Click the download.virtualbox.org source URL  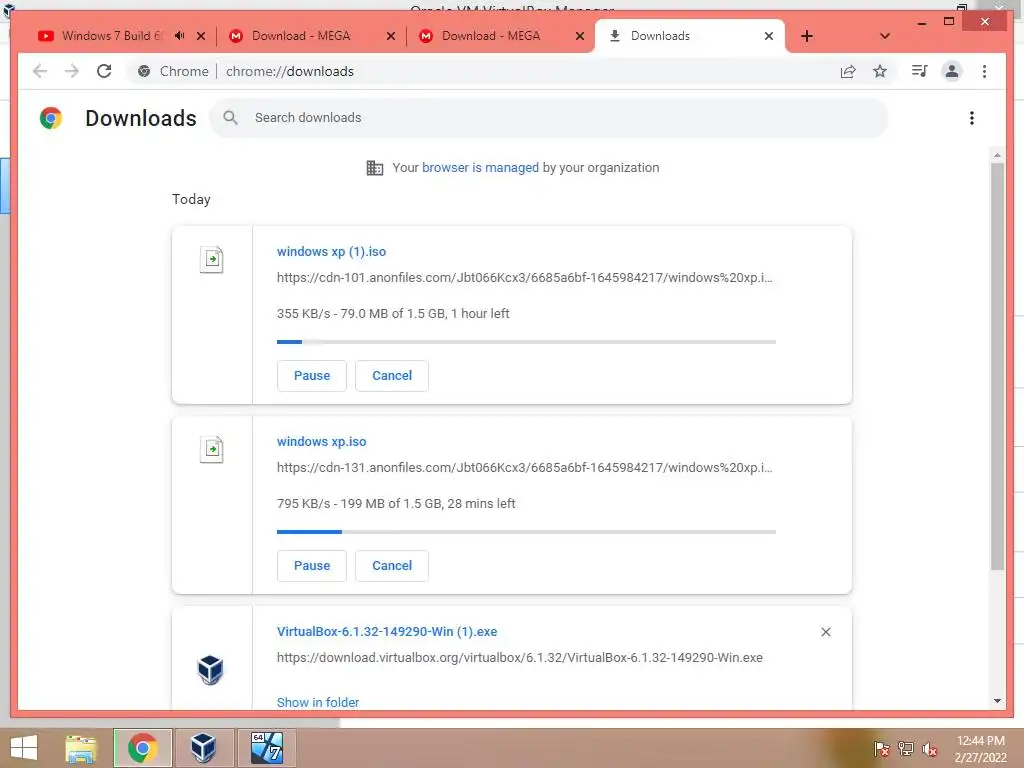coord(519,658)
